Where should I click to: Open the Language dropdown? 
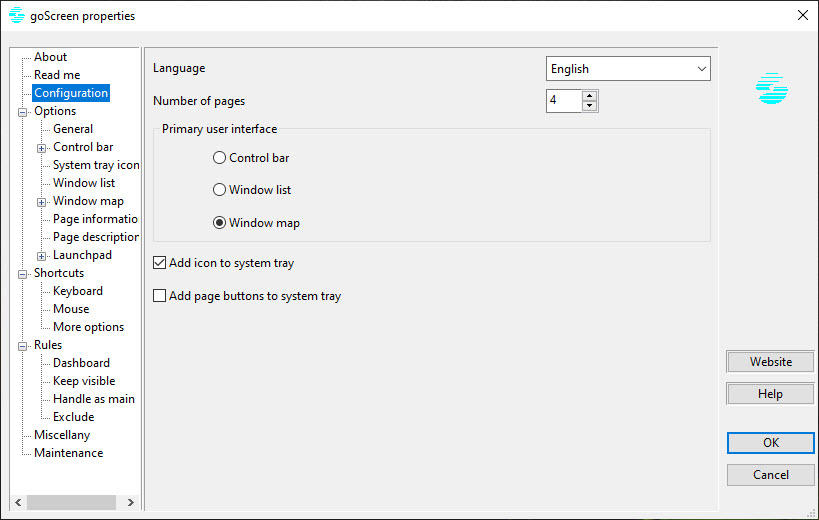point(628,69)
